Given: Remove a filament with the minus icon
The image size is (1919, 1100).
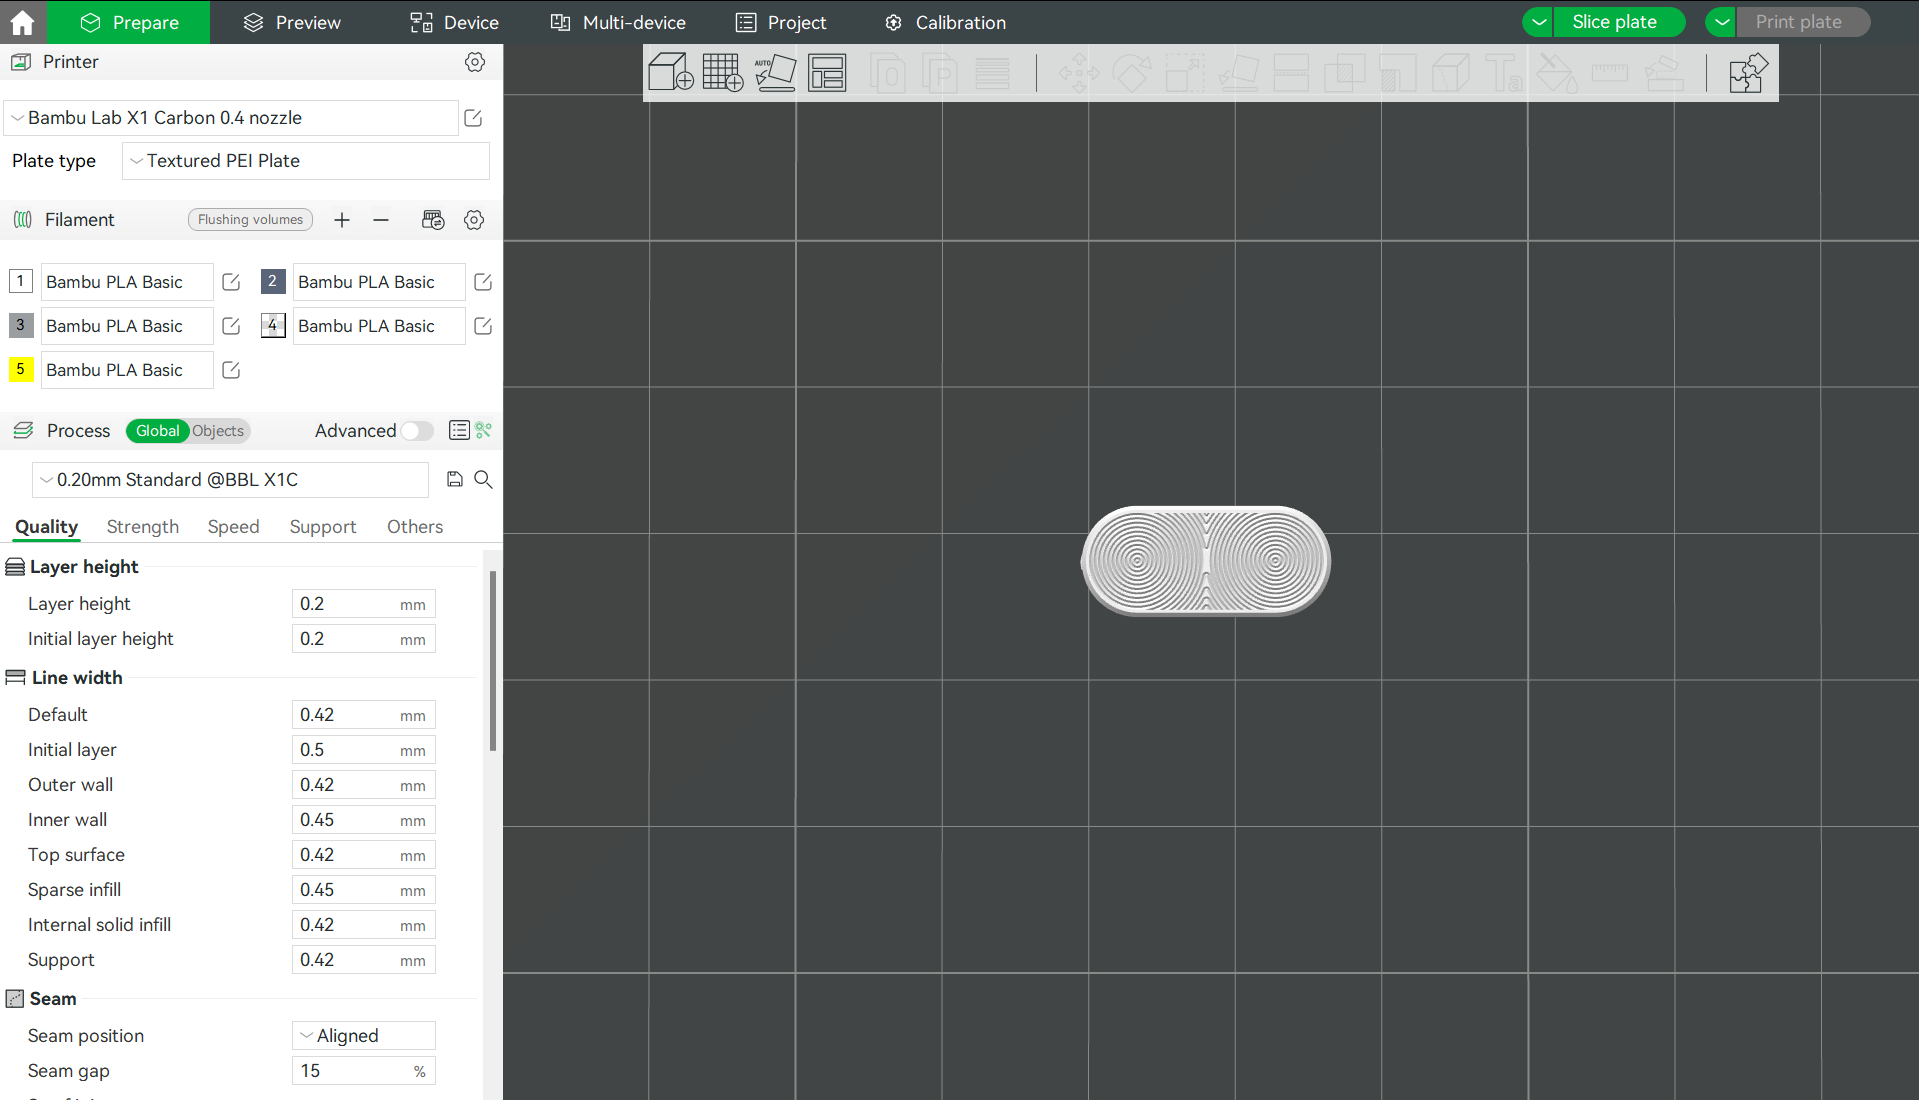Looking at the screenshot, I should point(381,220).
